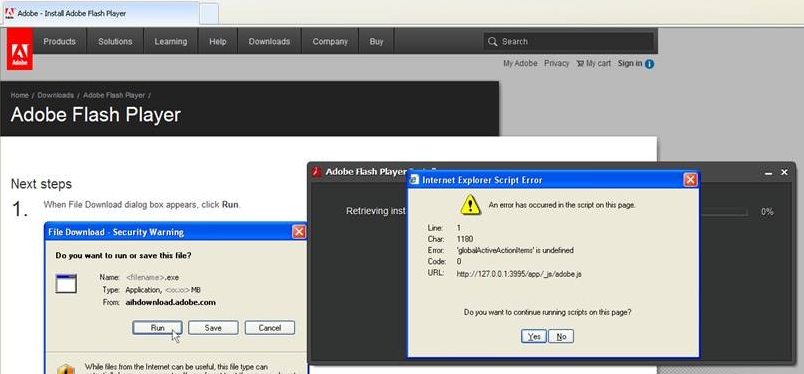Click the Char value 1180
The width and height of the screenshot is (804, 374).
[x=465, y=239]
